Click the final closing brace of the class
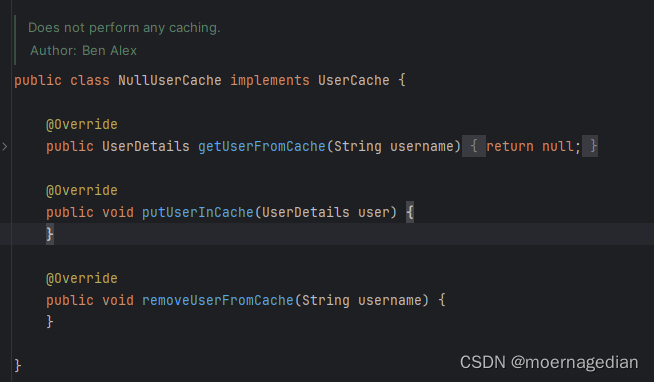Viewport: 654px width, 382px height. click(18, 366)
